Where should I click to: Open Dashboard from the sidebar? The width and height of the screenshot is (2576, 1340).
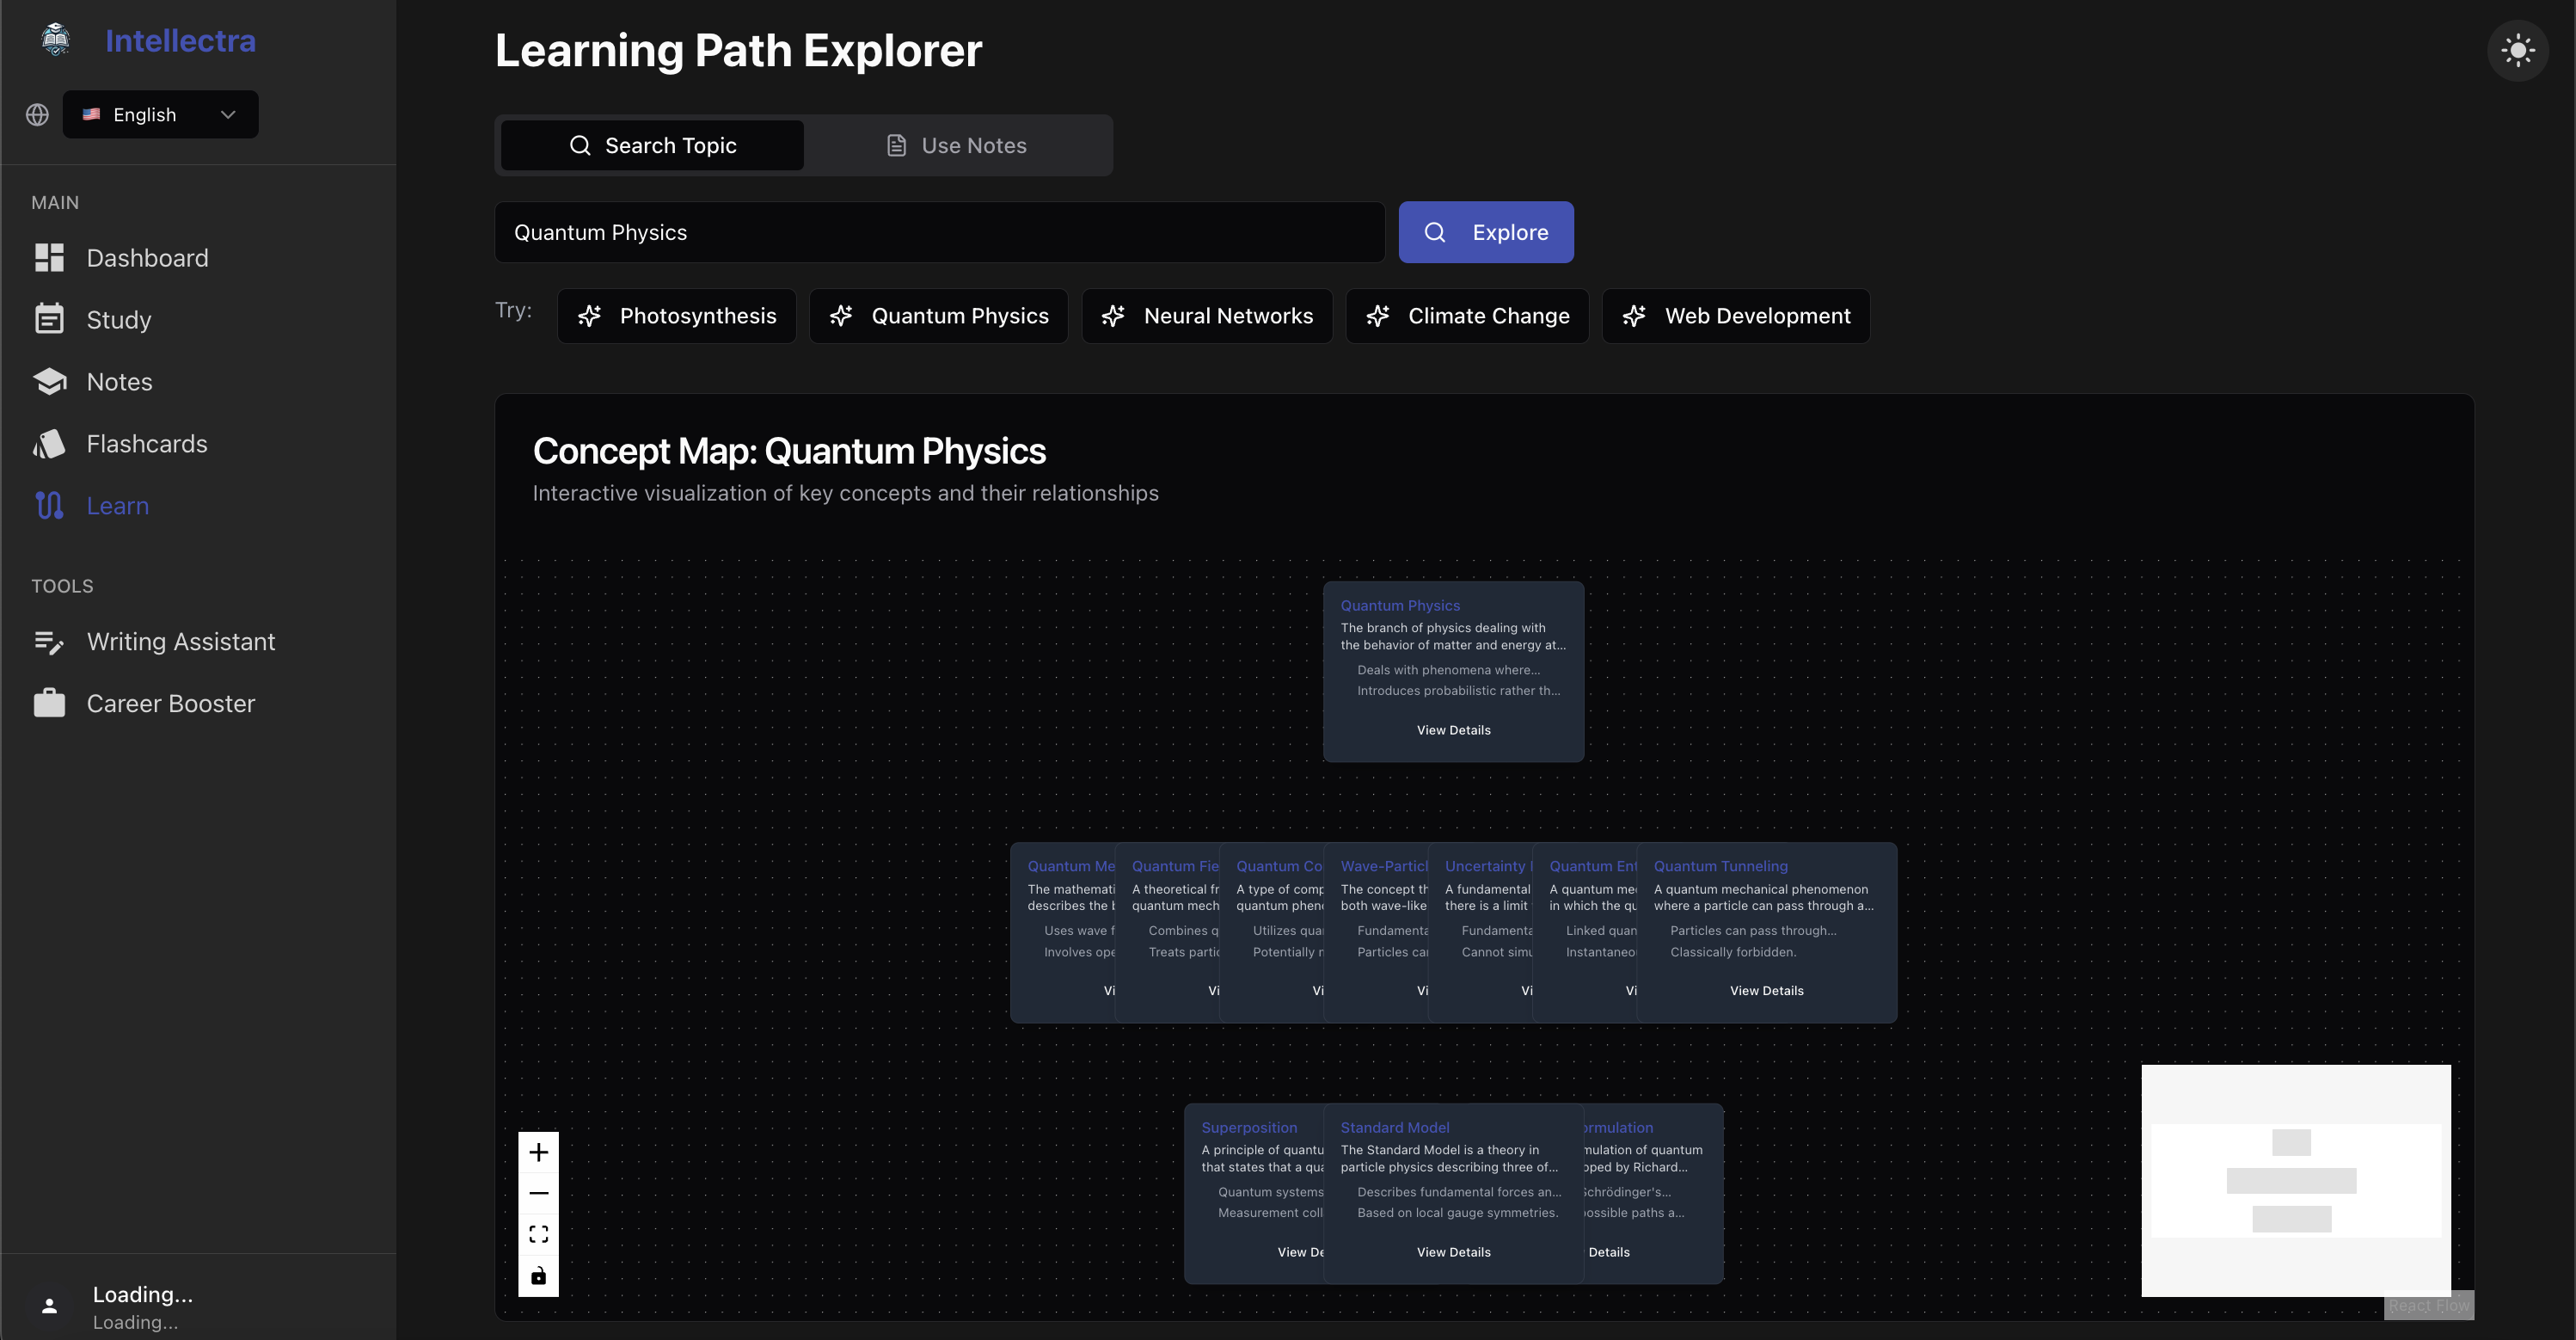147,258
